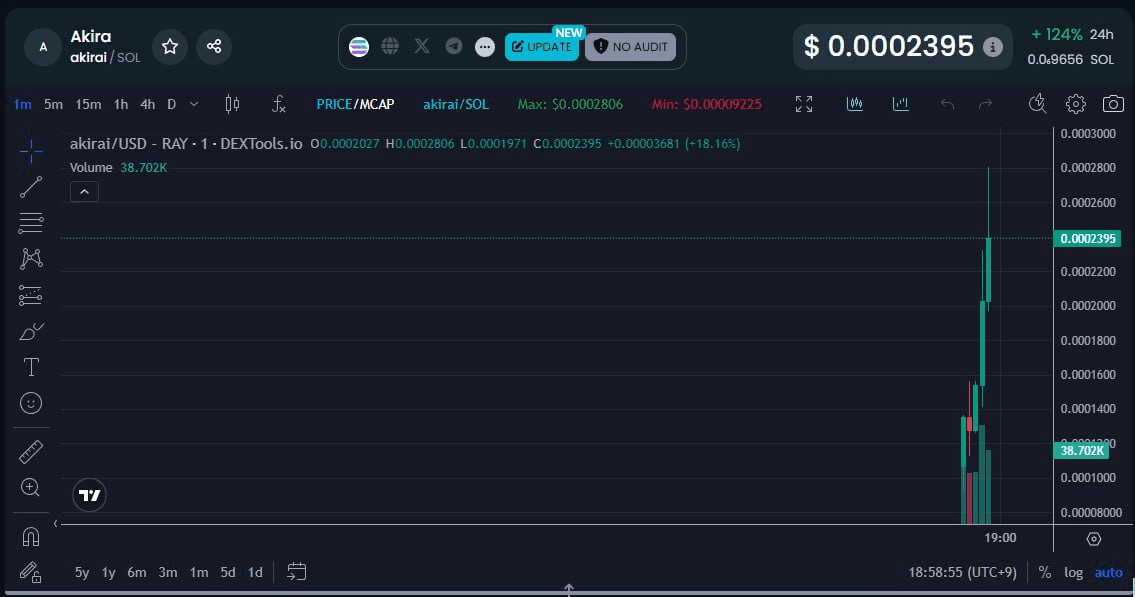Image resolution: width=1135 pixels, height=597 pixels.
Task: Switch chart to 1h interval
Action: click(121, 104)
